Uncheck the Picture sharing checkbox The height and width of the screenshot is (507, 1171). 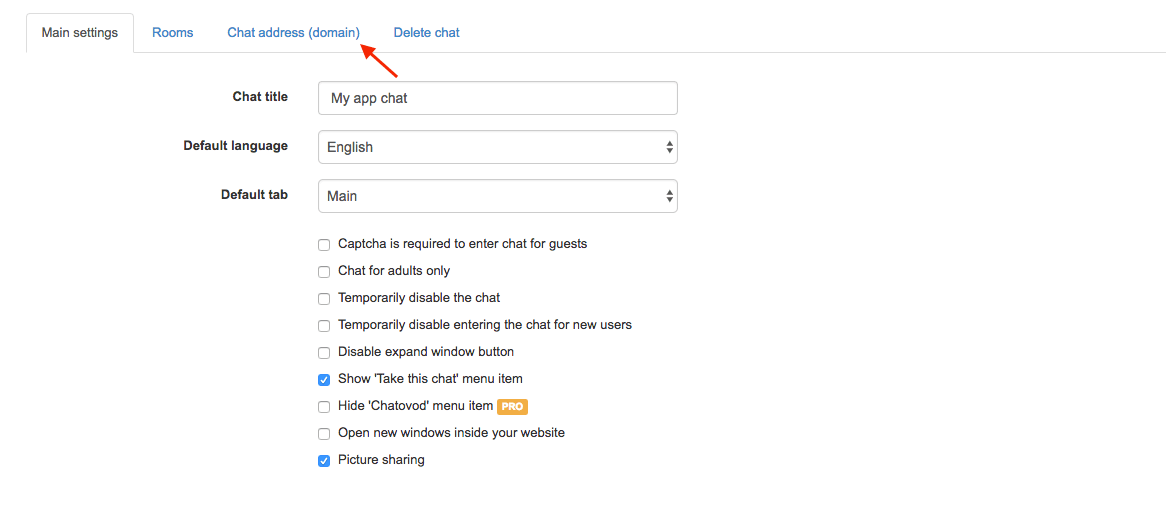click(324, 461)
